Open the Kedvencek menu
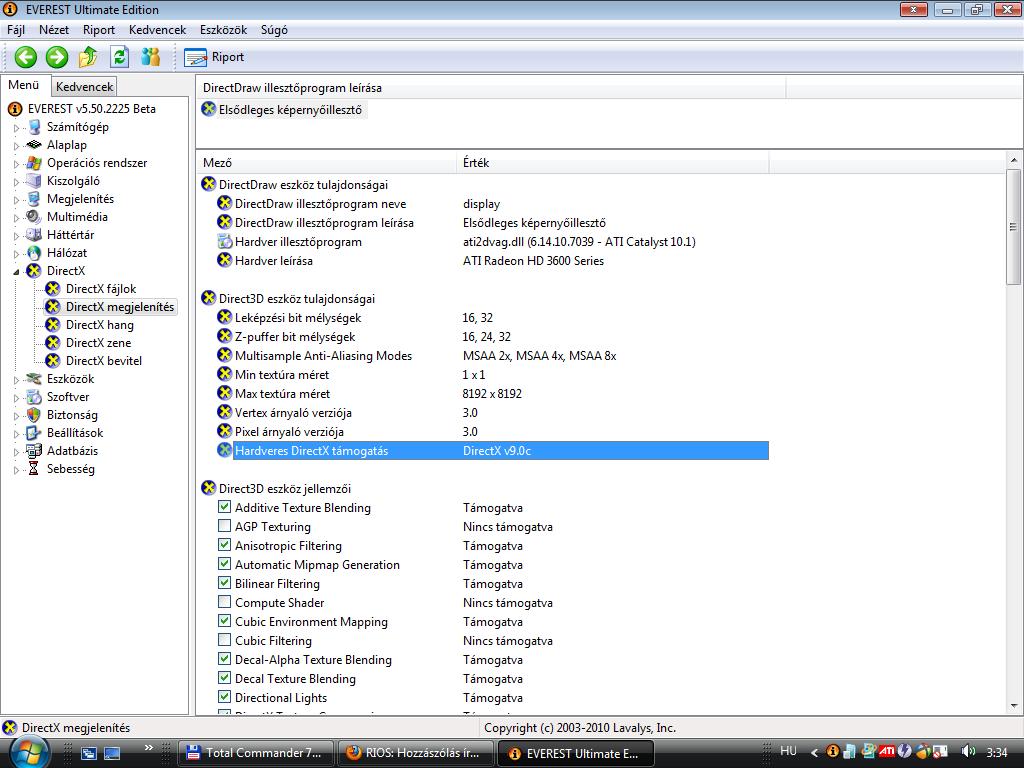The width and height of the screenshot is (1024, 768). [x=157, y=30]
